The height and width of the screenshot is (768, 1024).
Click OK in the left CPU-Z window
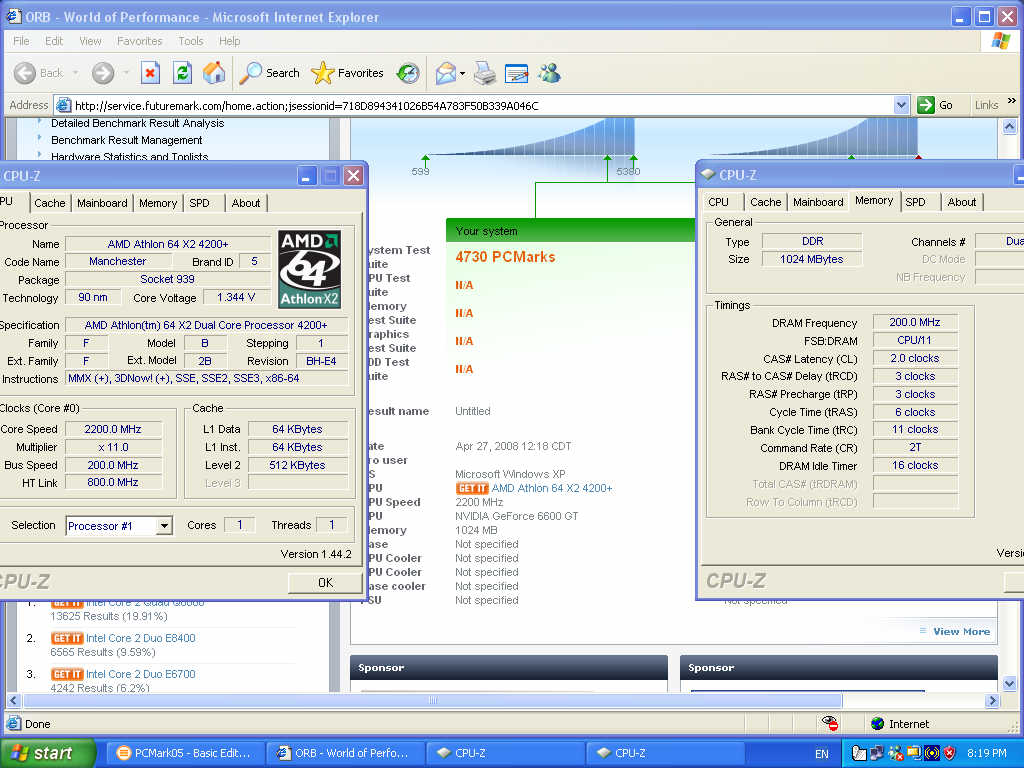[325, 583]
